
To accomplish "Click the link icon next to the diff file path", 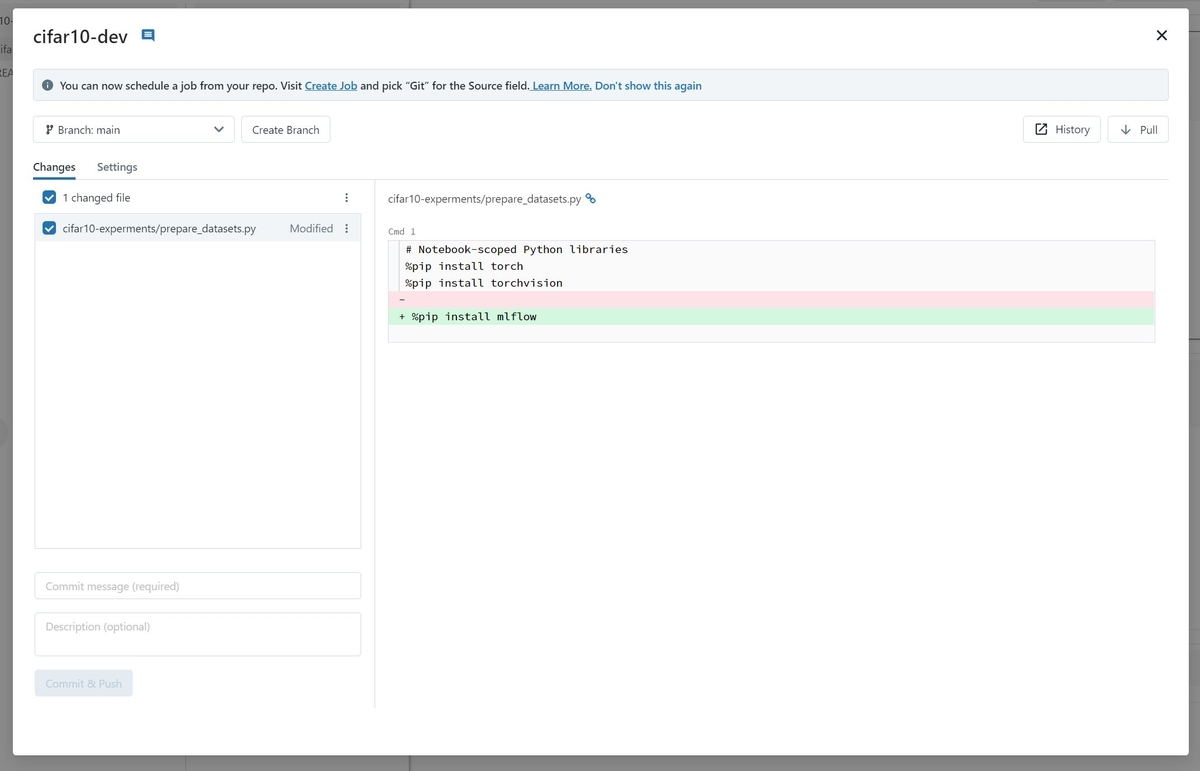I will pyautogui.click(x=591, y=199).
